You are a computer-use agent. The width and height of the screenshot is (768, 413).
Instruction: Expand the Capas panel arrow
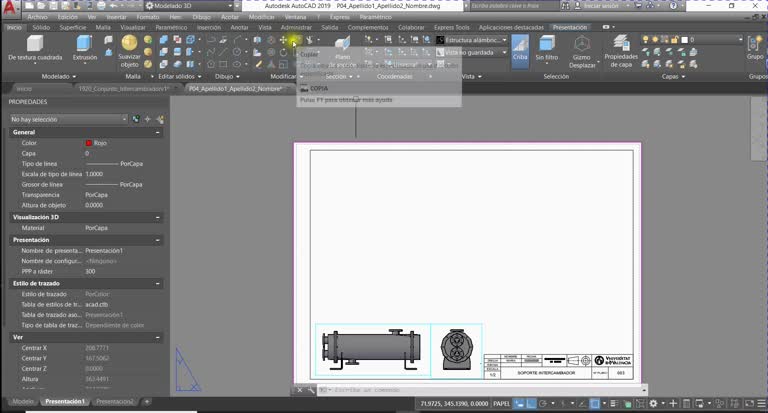click(x=683, y=76)
